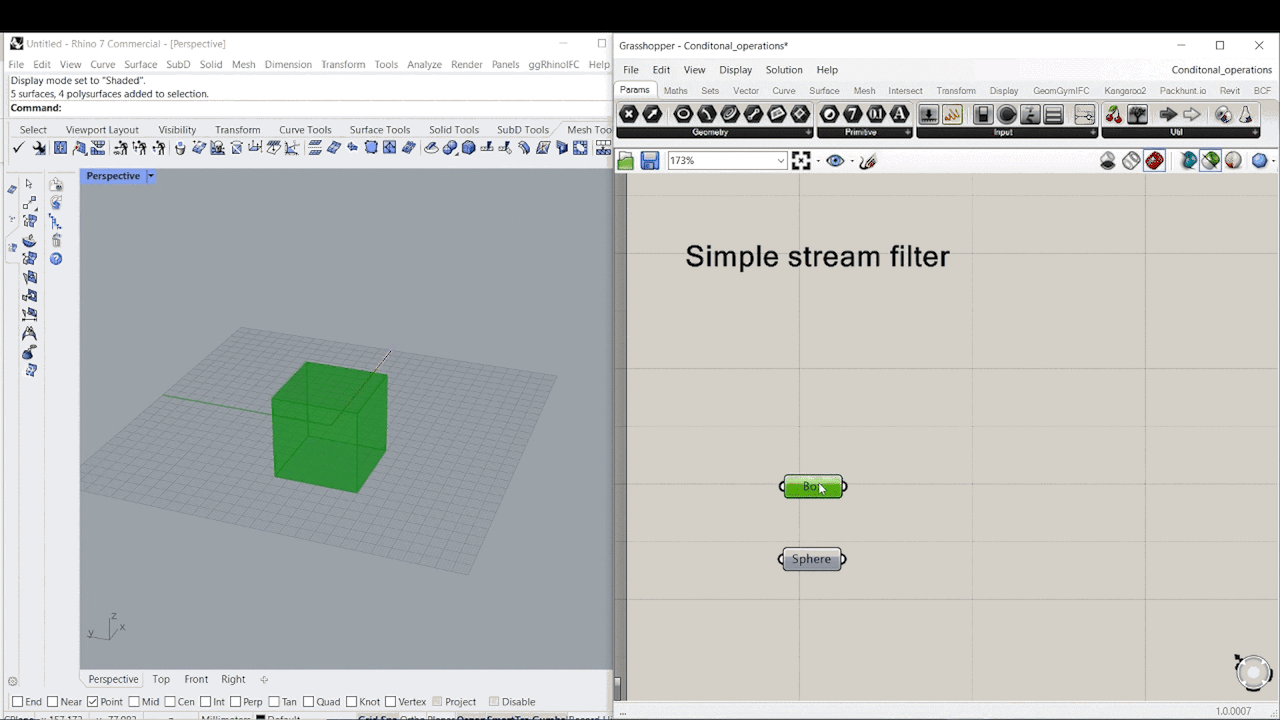
Task: Select the Sphere parameter on canvas
Action: coord(812,559)
